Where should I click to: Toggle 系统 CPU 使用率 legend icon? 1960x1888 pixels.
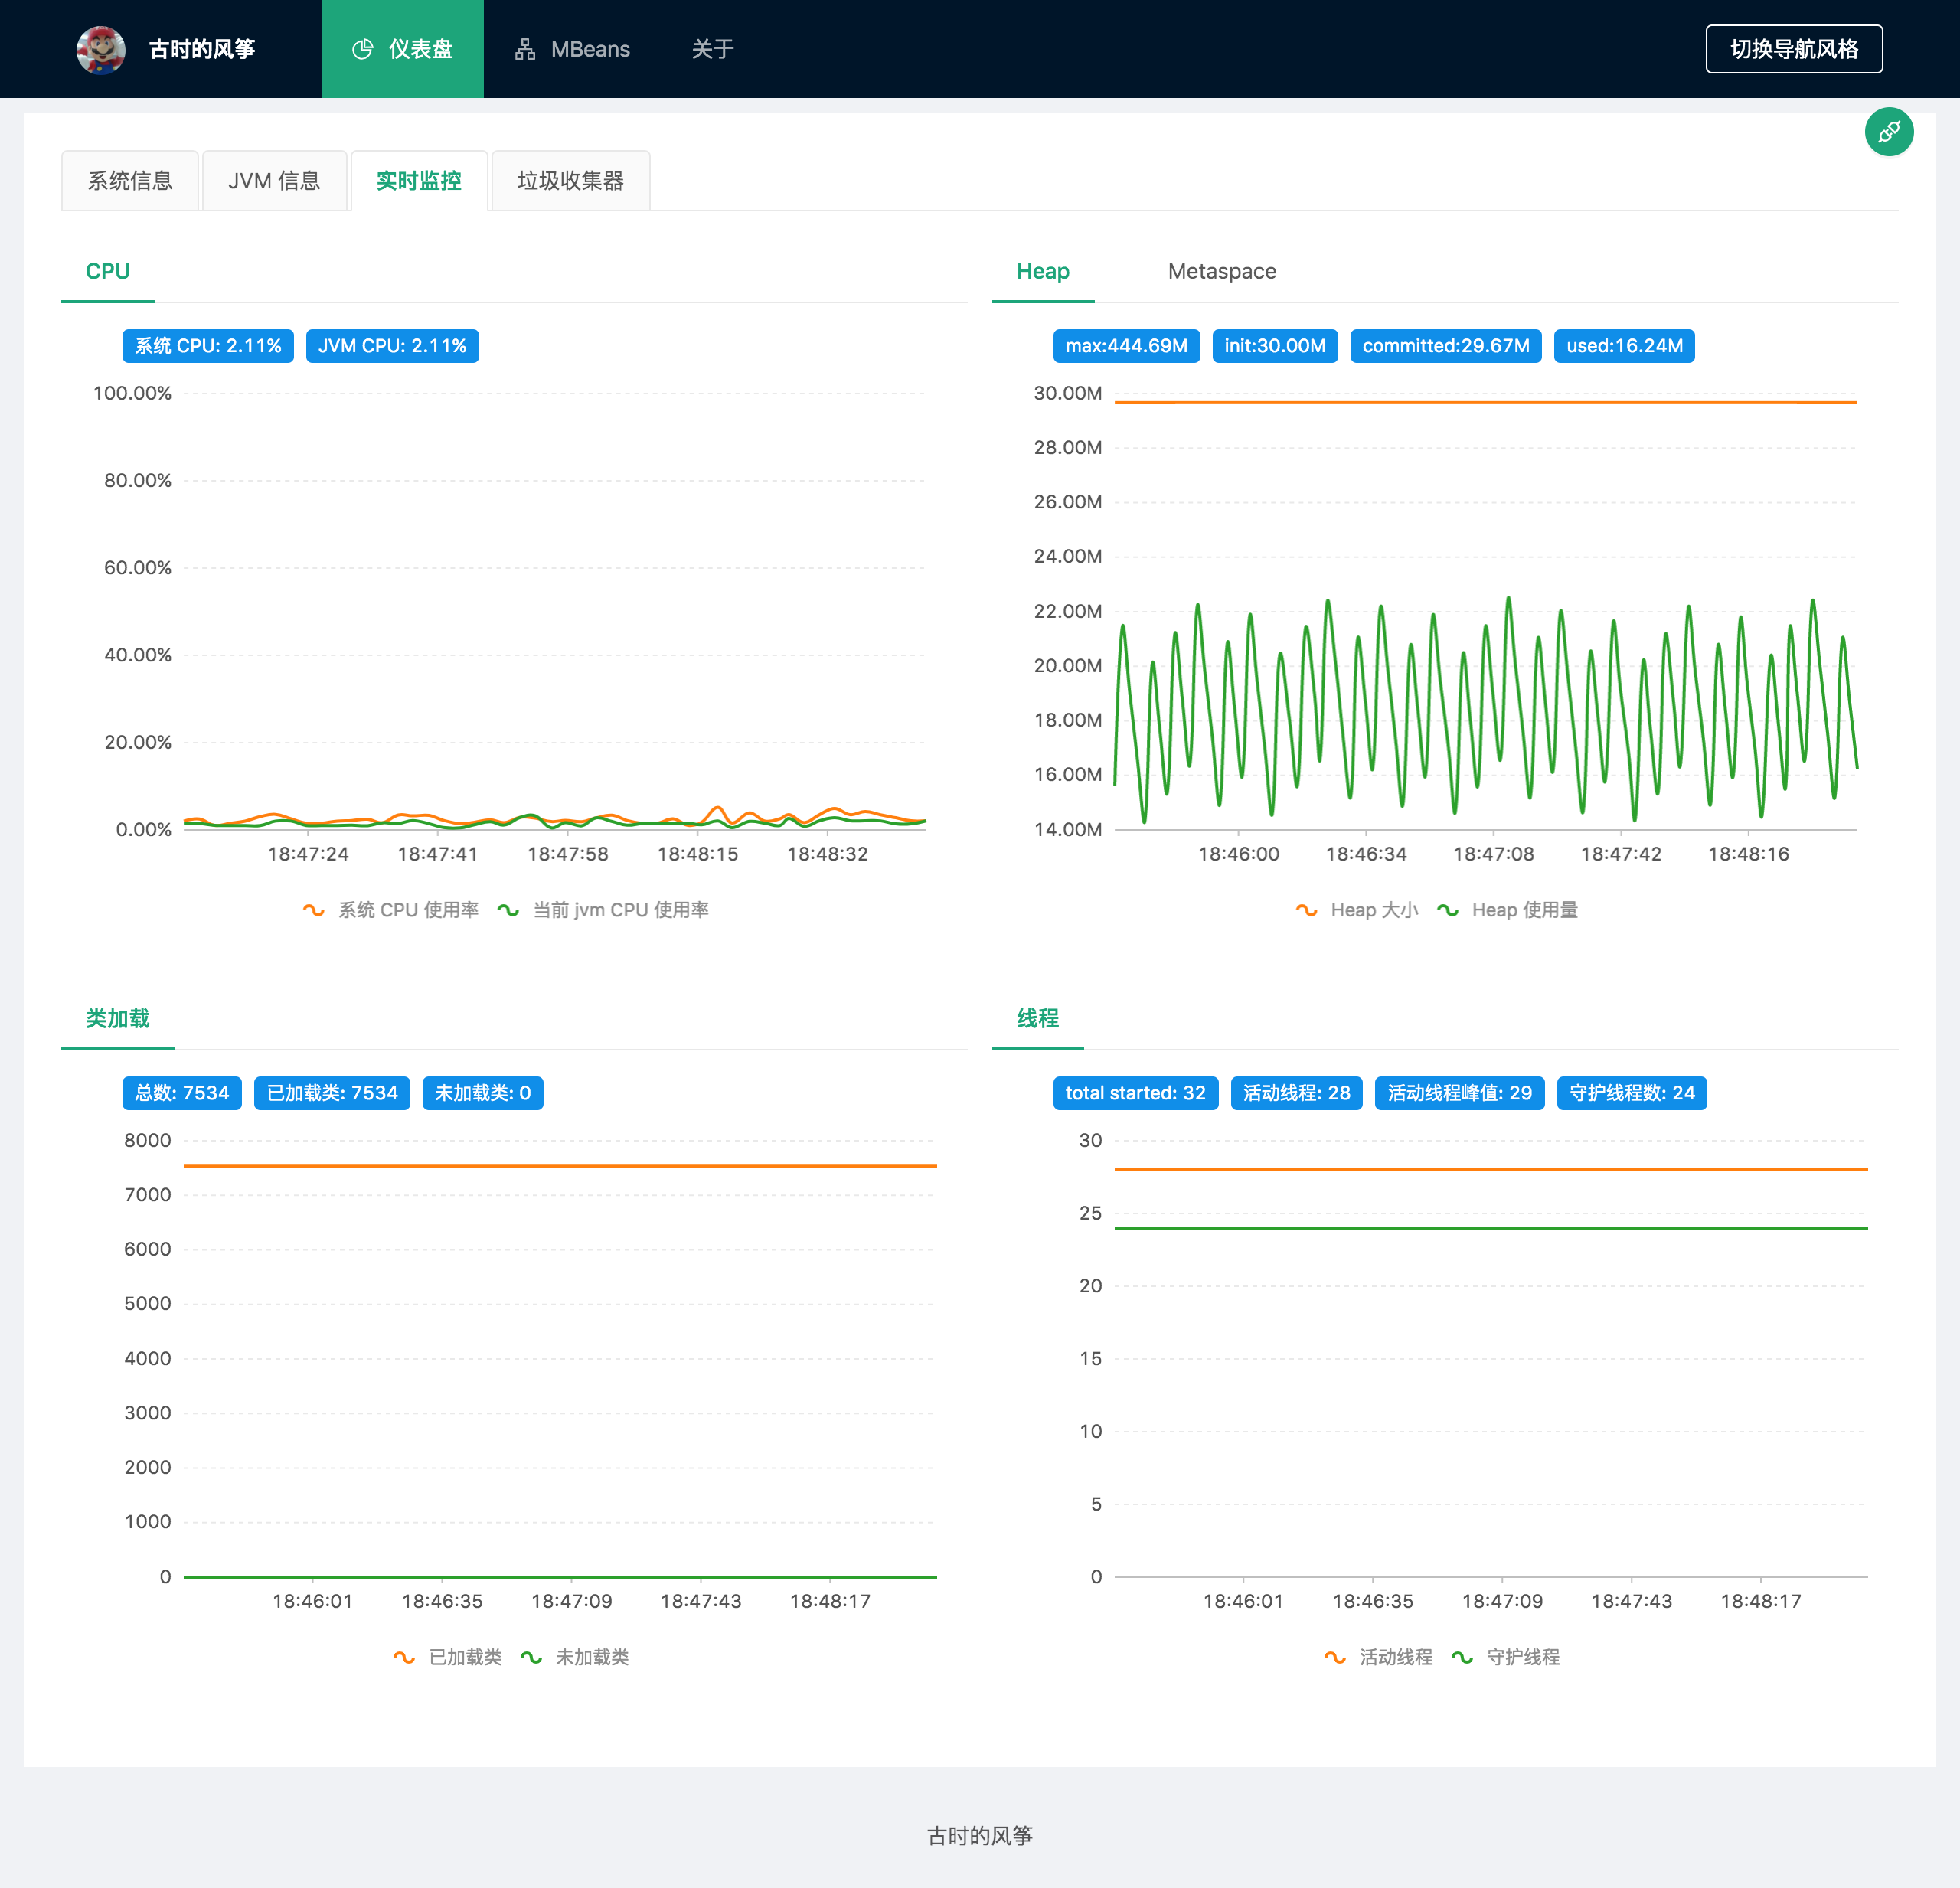313,910
